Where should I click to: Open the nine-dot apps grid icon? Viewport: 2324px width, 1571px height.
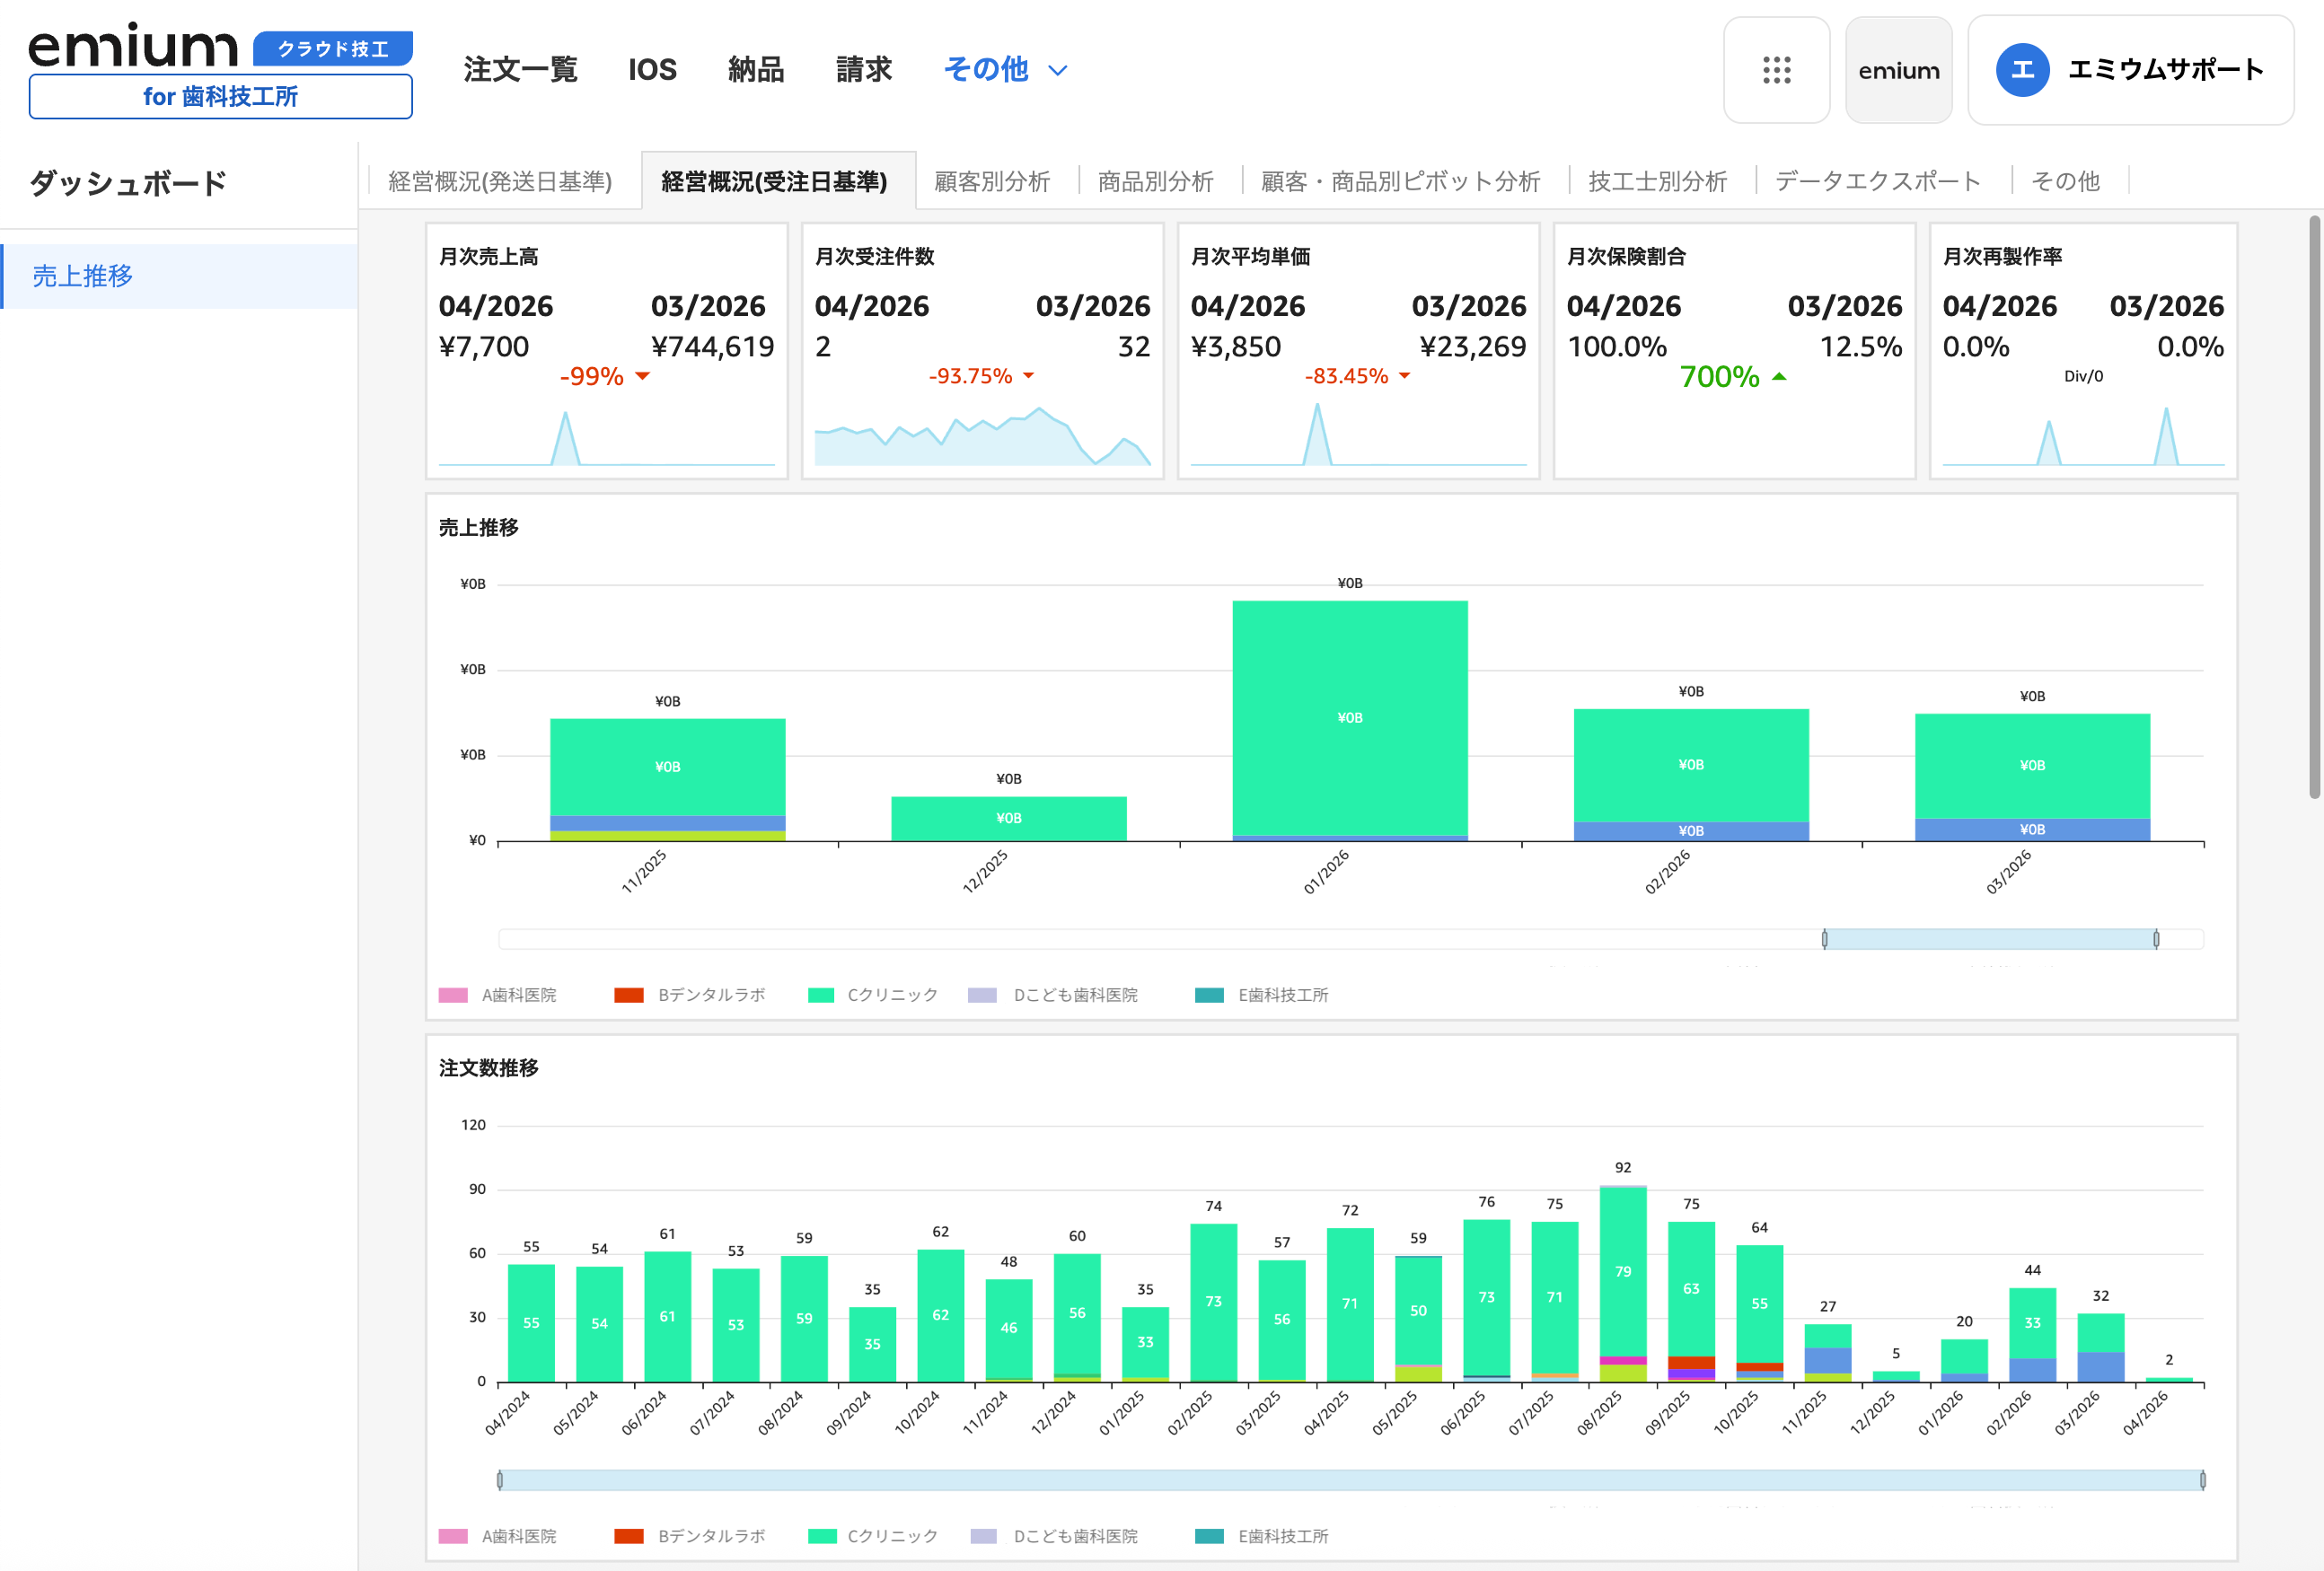click(x=1776, y=70)
